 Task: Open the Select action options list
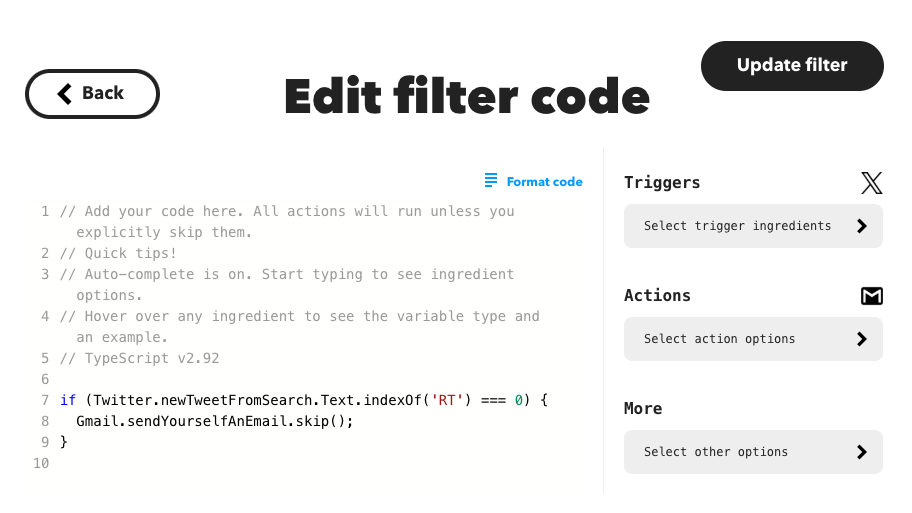point(720,339)
